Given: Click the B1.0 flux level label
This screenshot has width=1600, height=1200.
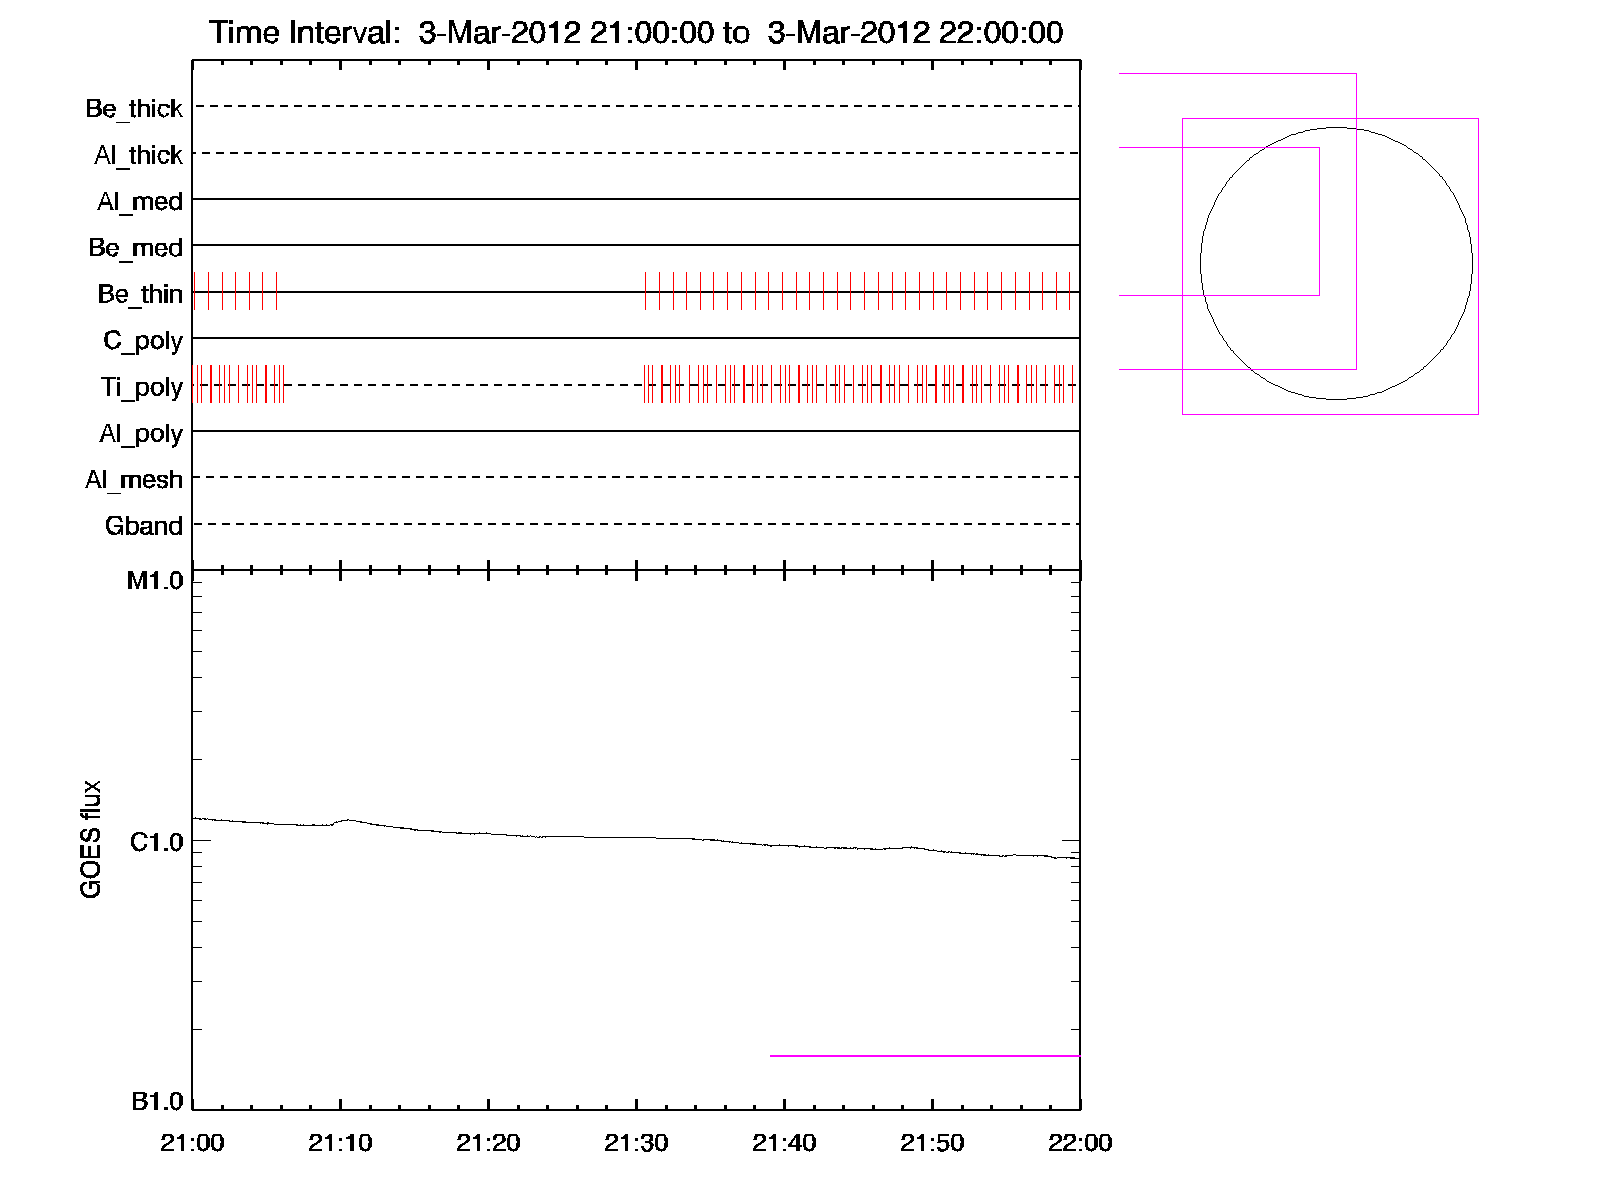Looking at the screenshot, I should [x=157, y=1102].
